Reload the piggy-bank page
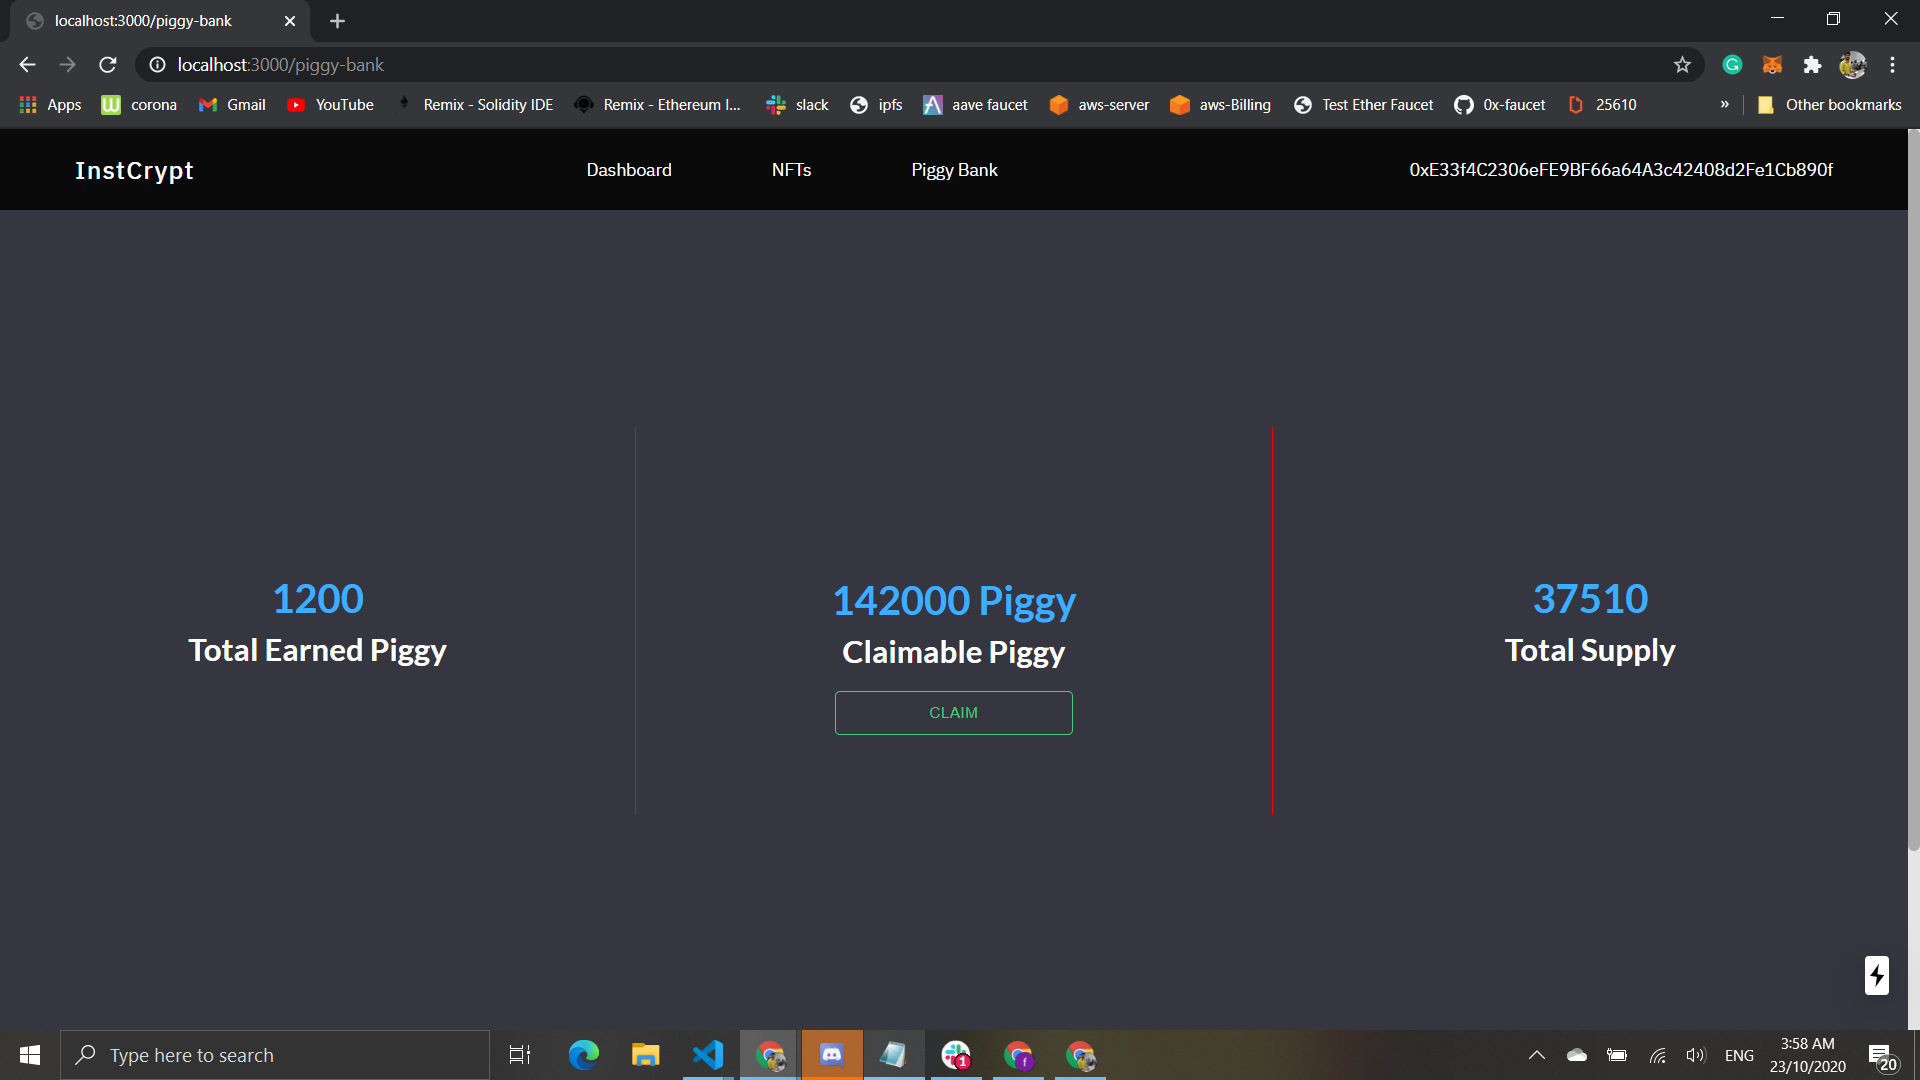 click(108, 65)
